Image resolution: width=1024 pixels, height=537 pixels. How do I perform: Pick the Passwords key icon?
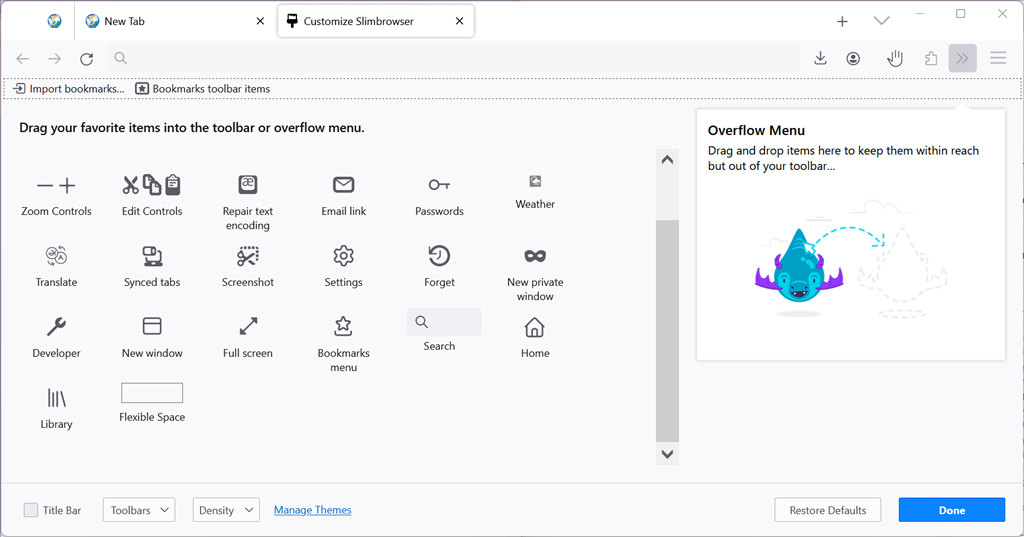point(439,185)
